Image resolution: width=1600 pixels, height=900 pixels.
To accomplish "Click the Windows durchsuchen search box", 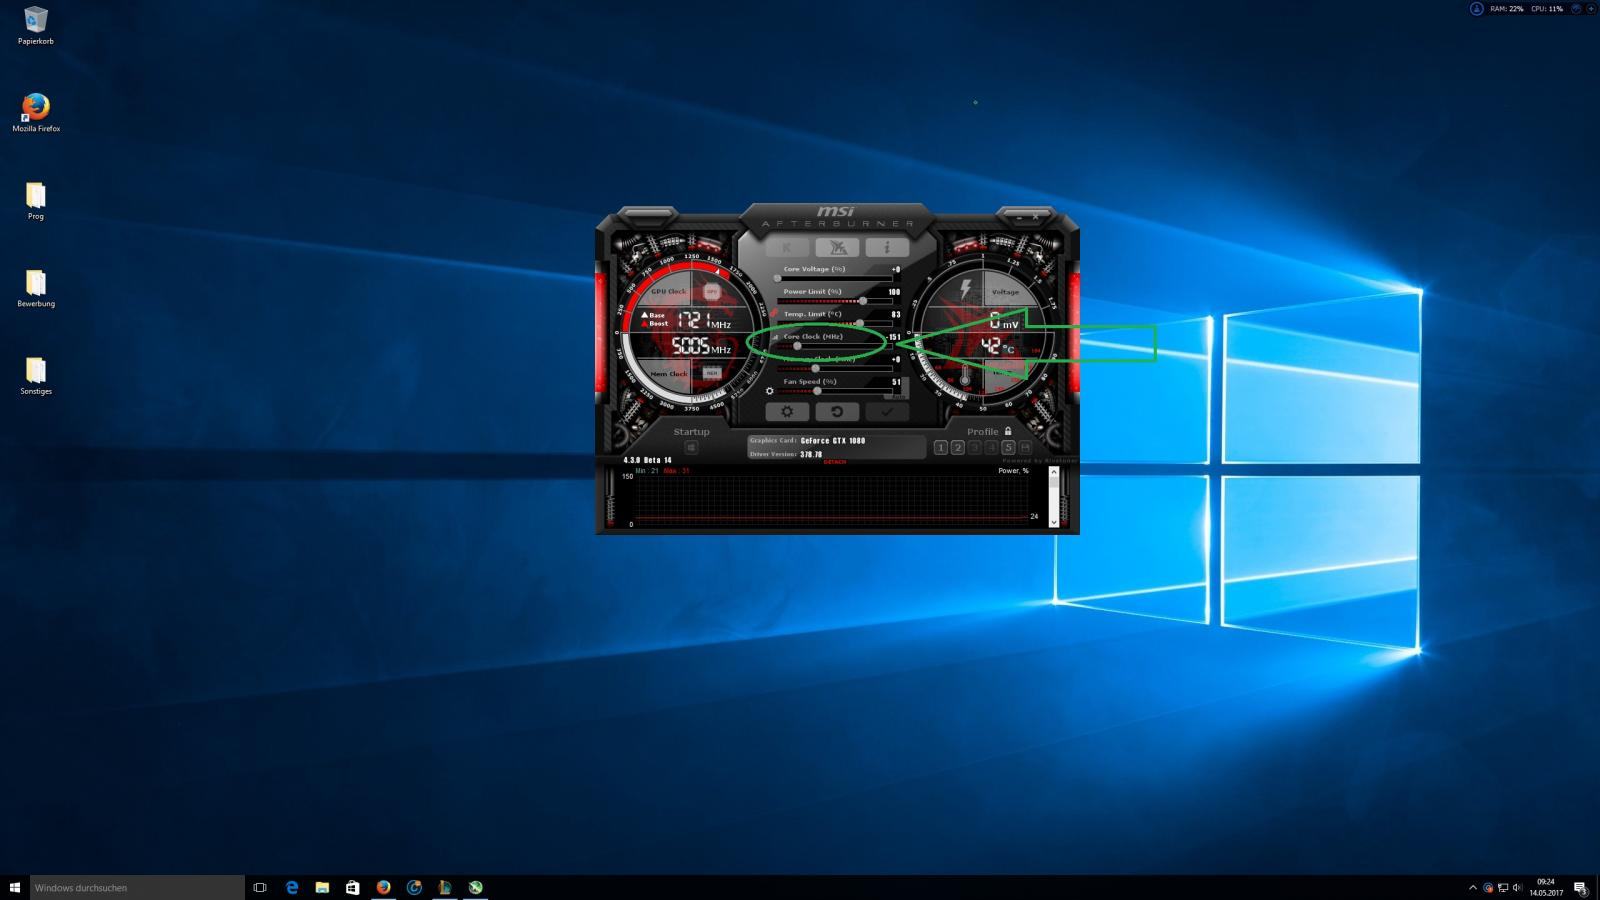I will 137,887.
